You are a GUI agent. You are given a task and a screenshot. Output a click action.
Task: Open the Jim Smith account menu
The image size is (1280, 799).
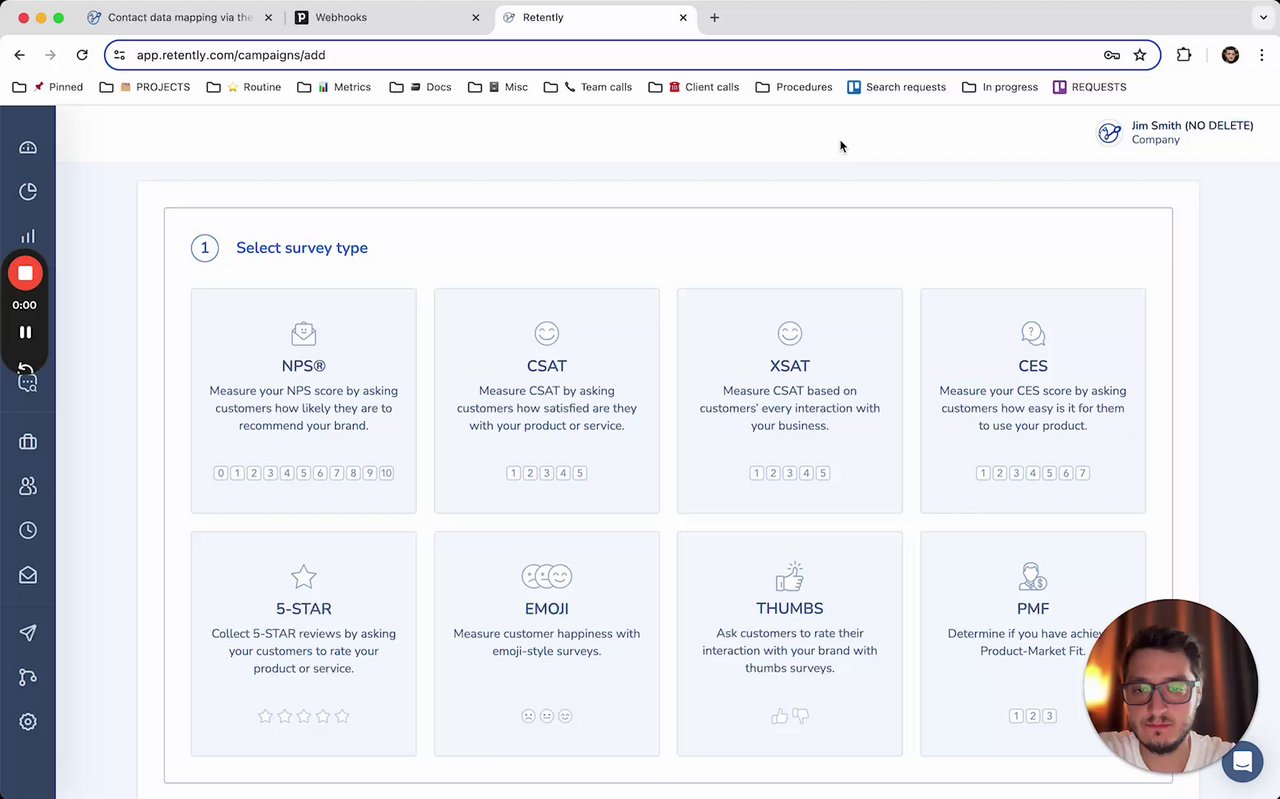tap(1176, 133)
